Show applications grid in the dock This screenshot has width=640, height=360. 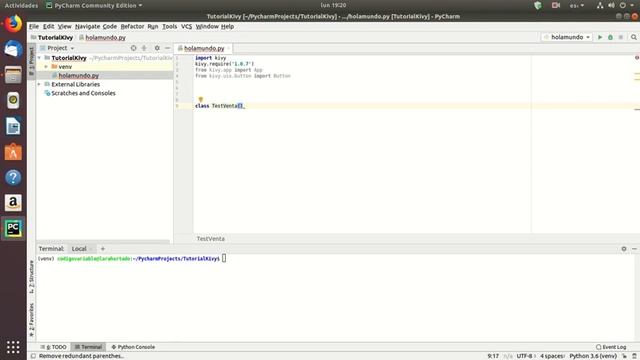(13, 347)
